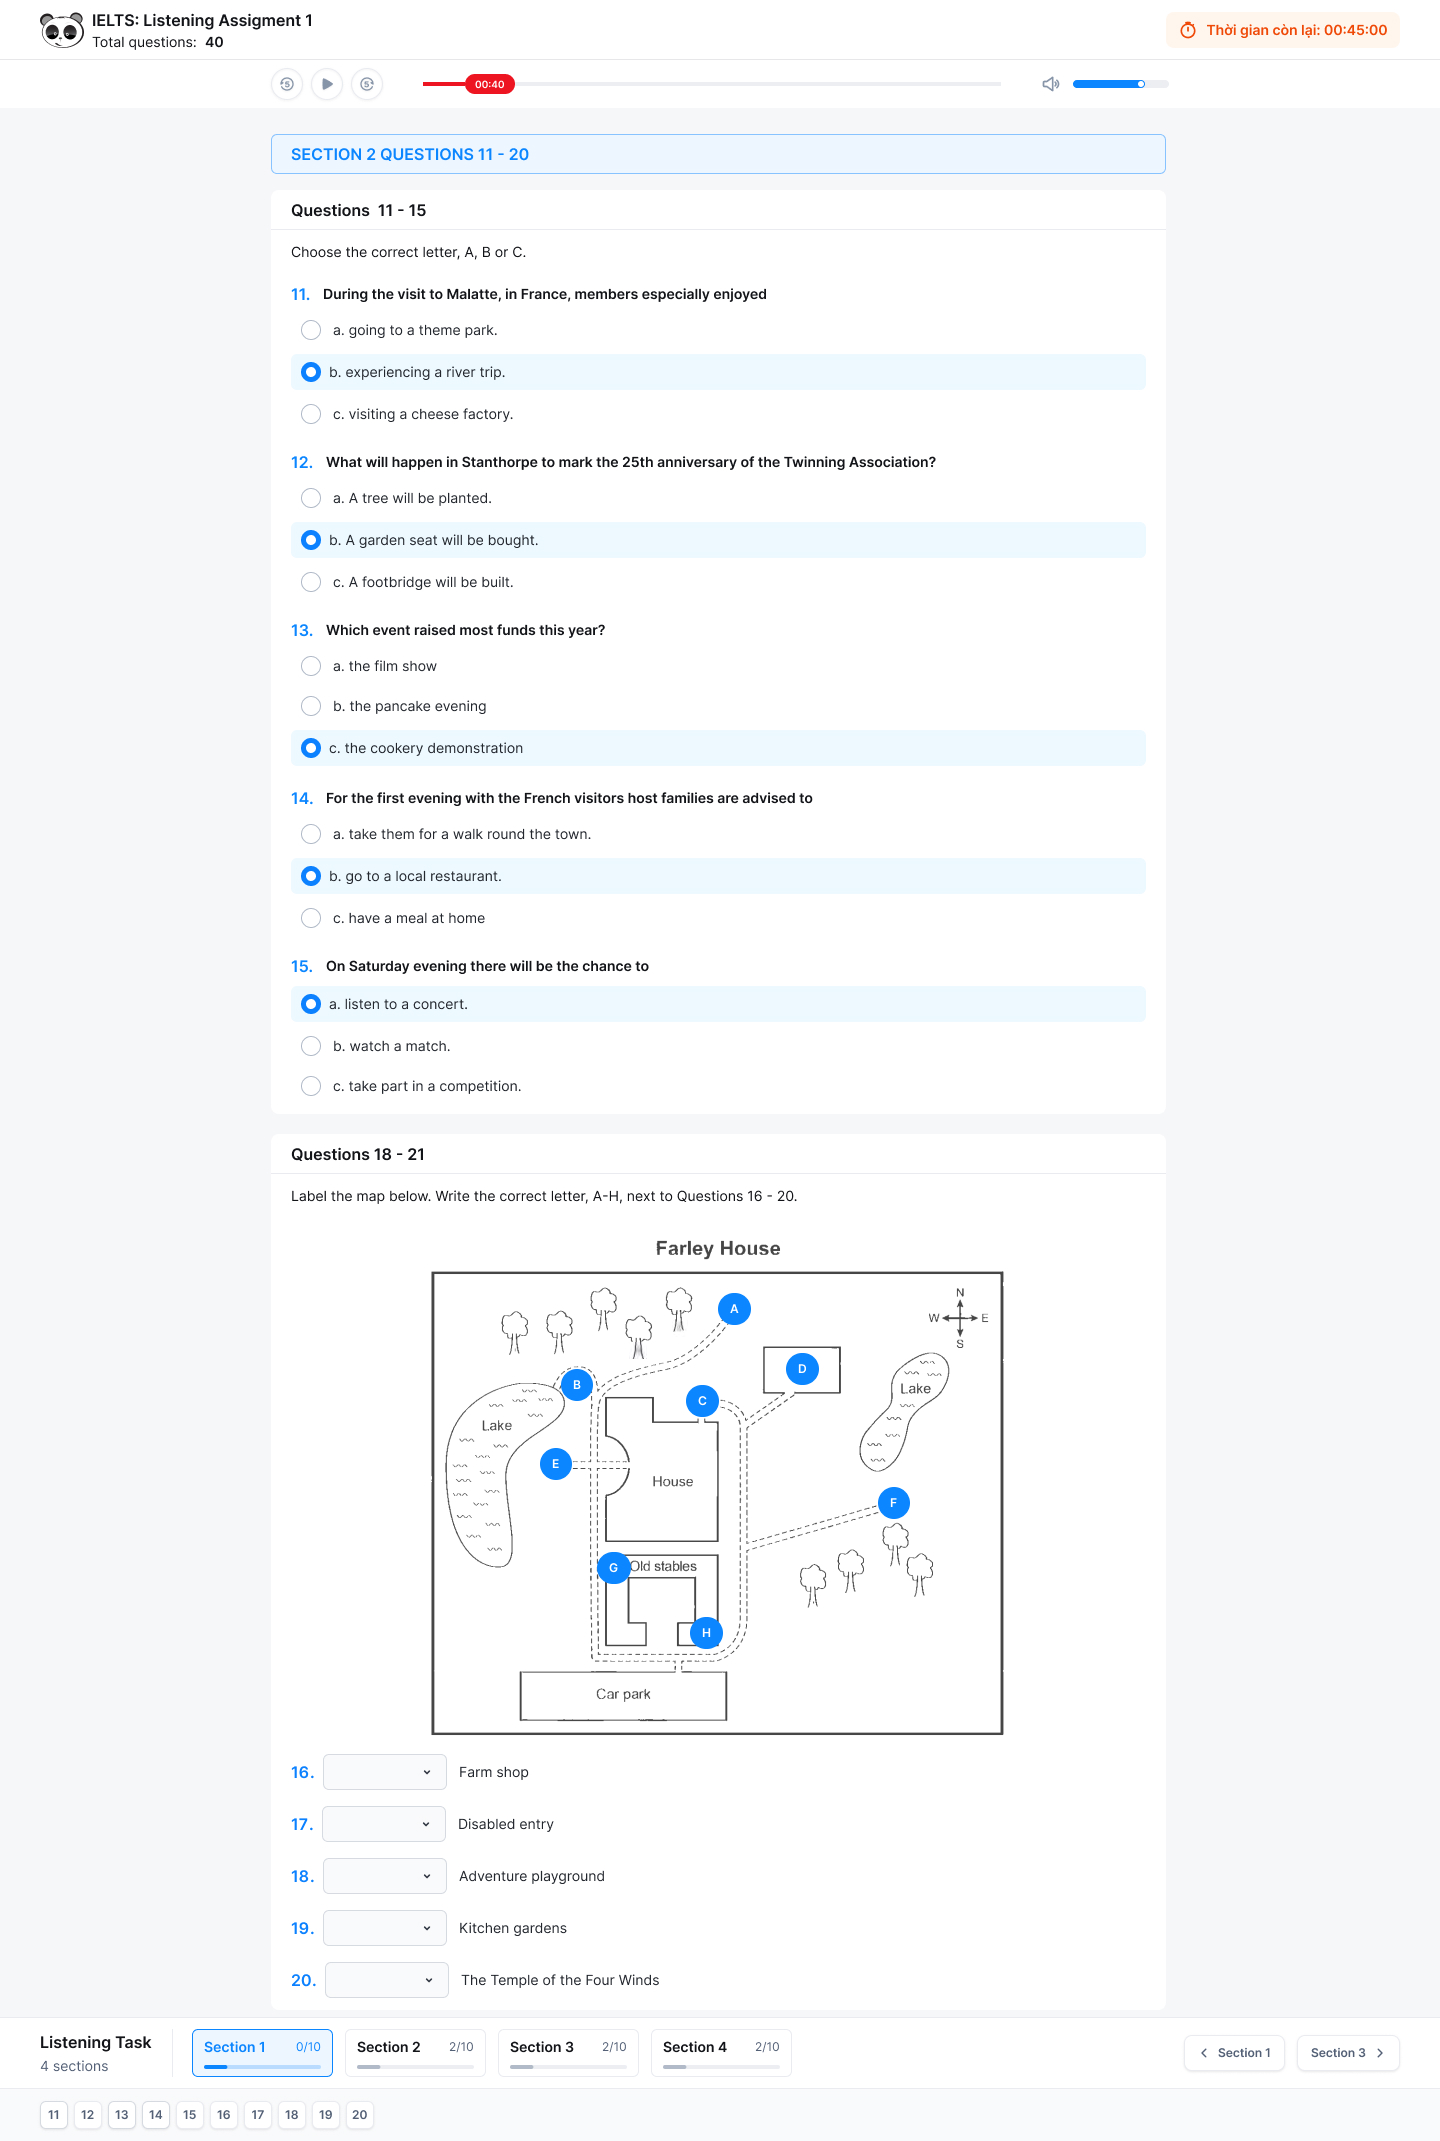Rewind the audio with the back icon
The image size is (1440, 2141).
[x=287, y=84]
